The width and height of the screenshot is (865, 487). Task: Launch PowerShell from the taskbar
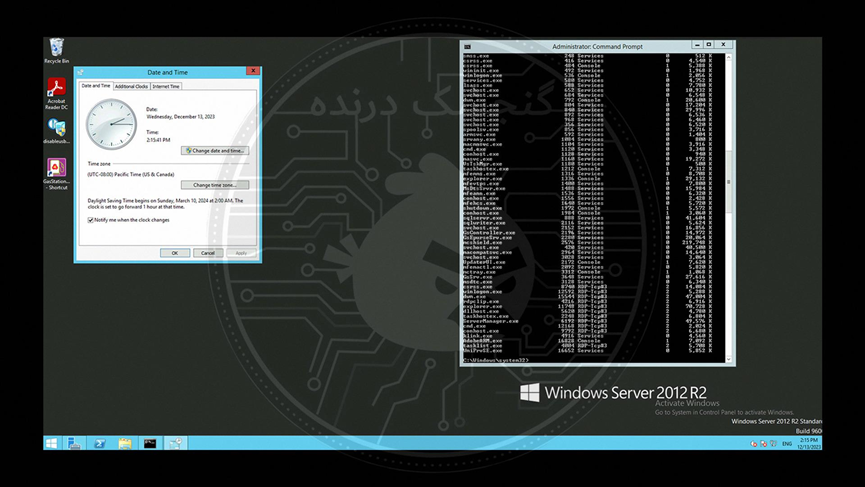(x=100, y=443)
